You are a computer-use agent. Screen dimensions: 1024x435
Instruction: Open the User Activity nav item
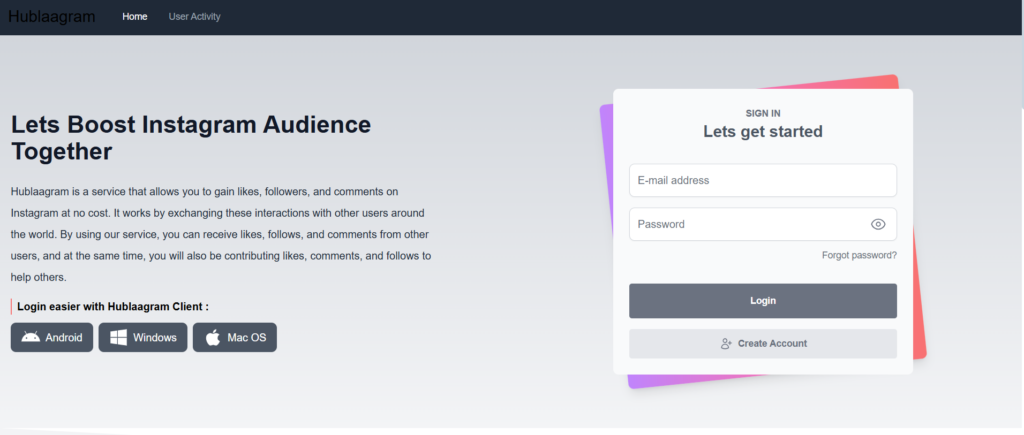[x=195, y=16]
